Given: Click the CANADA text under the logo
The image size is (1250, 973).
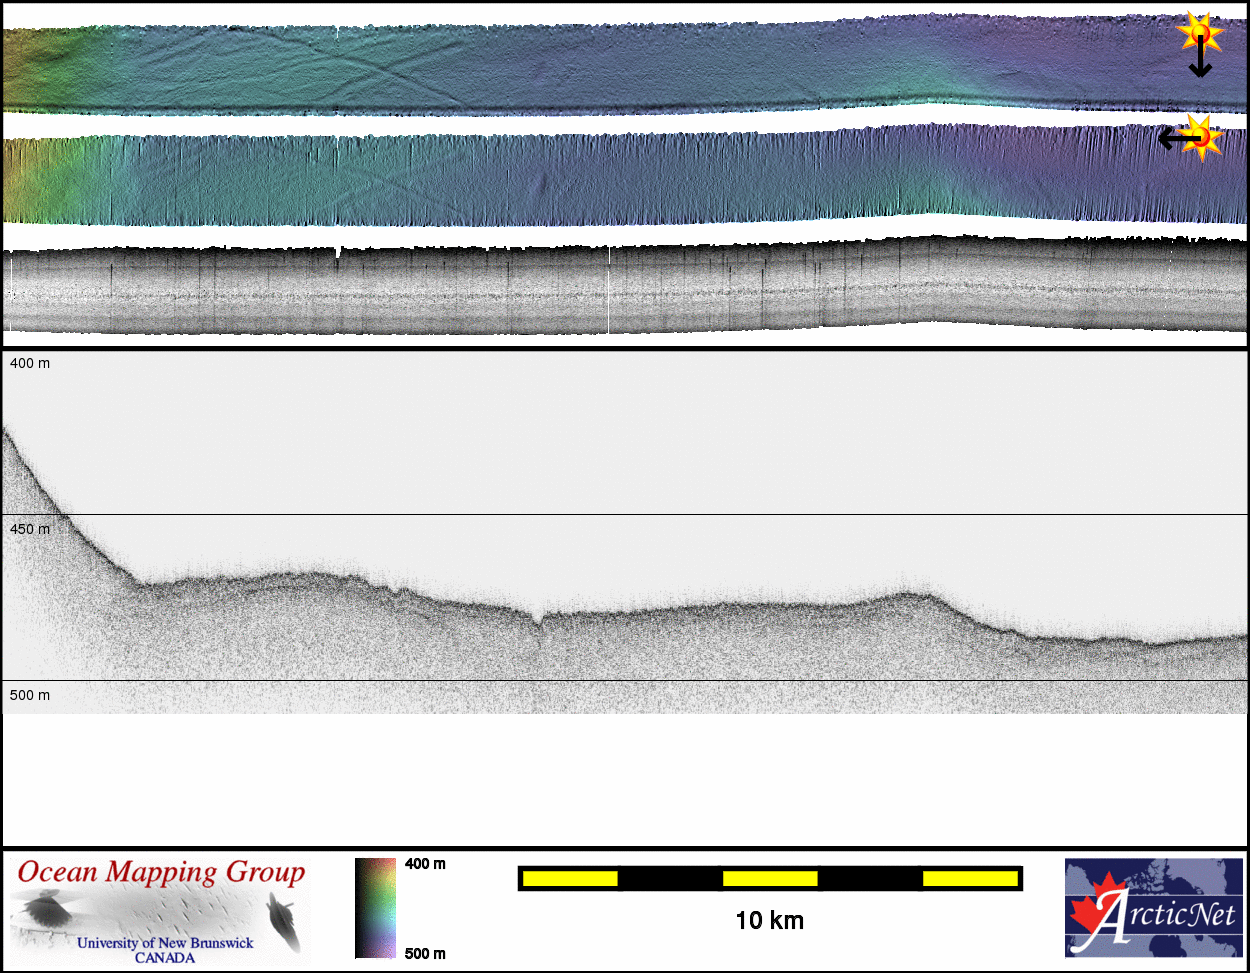Looking at the screenshot, I should 165,958.
